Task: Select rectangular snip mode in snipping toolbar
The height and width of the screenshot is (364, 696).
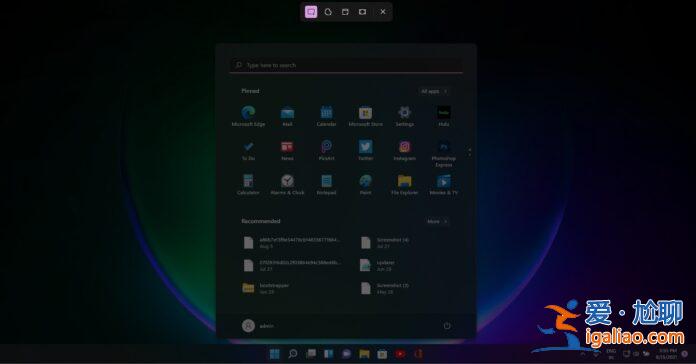Action: [311, 12]
